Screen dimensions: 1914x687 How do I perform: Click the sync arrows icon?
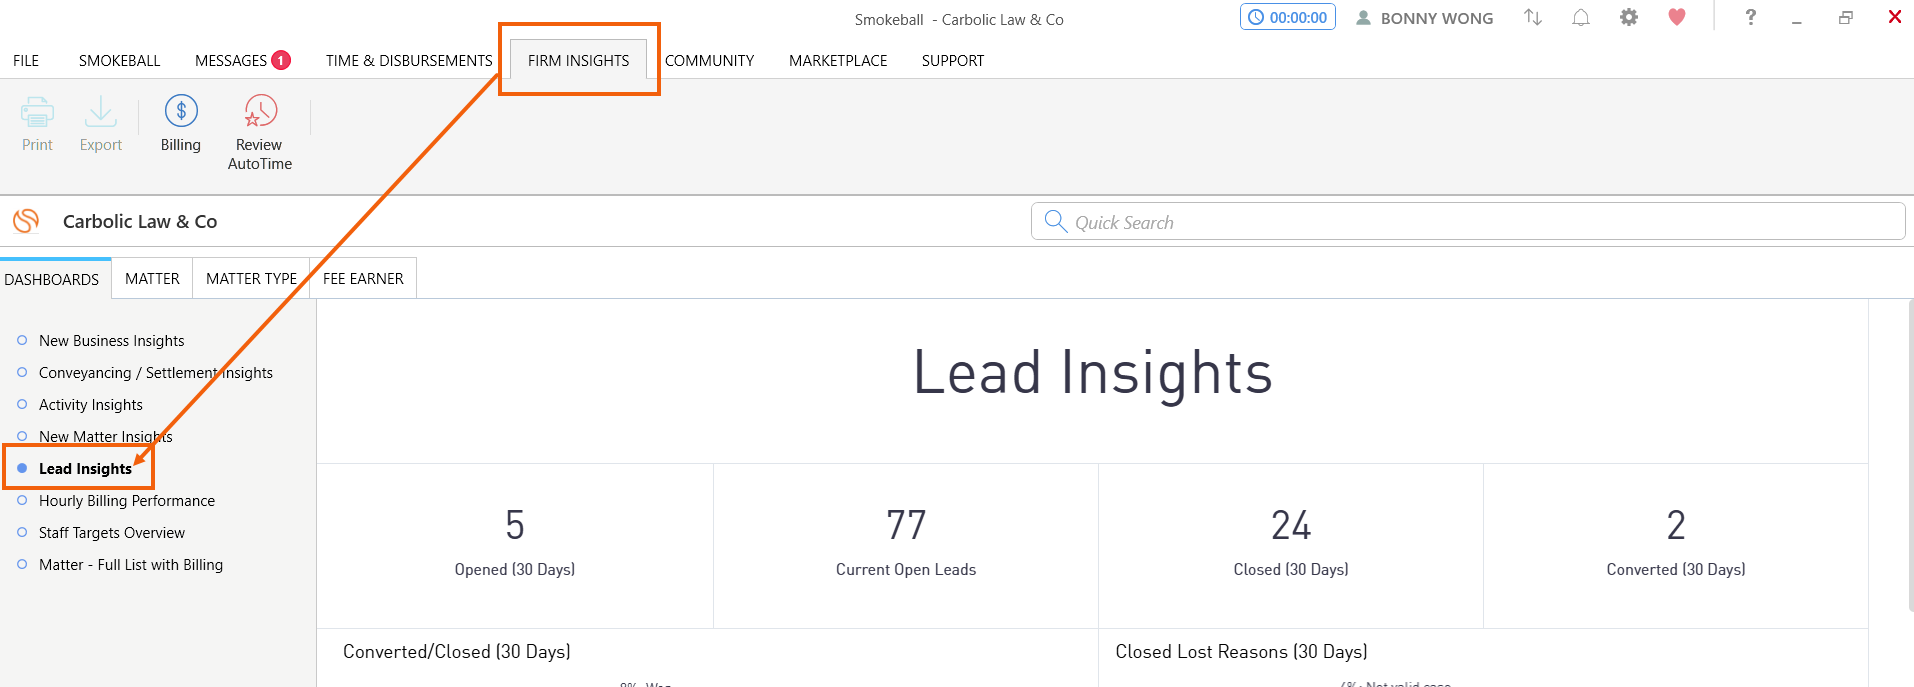click(x=1533, y=17)
